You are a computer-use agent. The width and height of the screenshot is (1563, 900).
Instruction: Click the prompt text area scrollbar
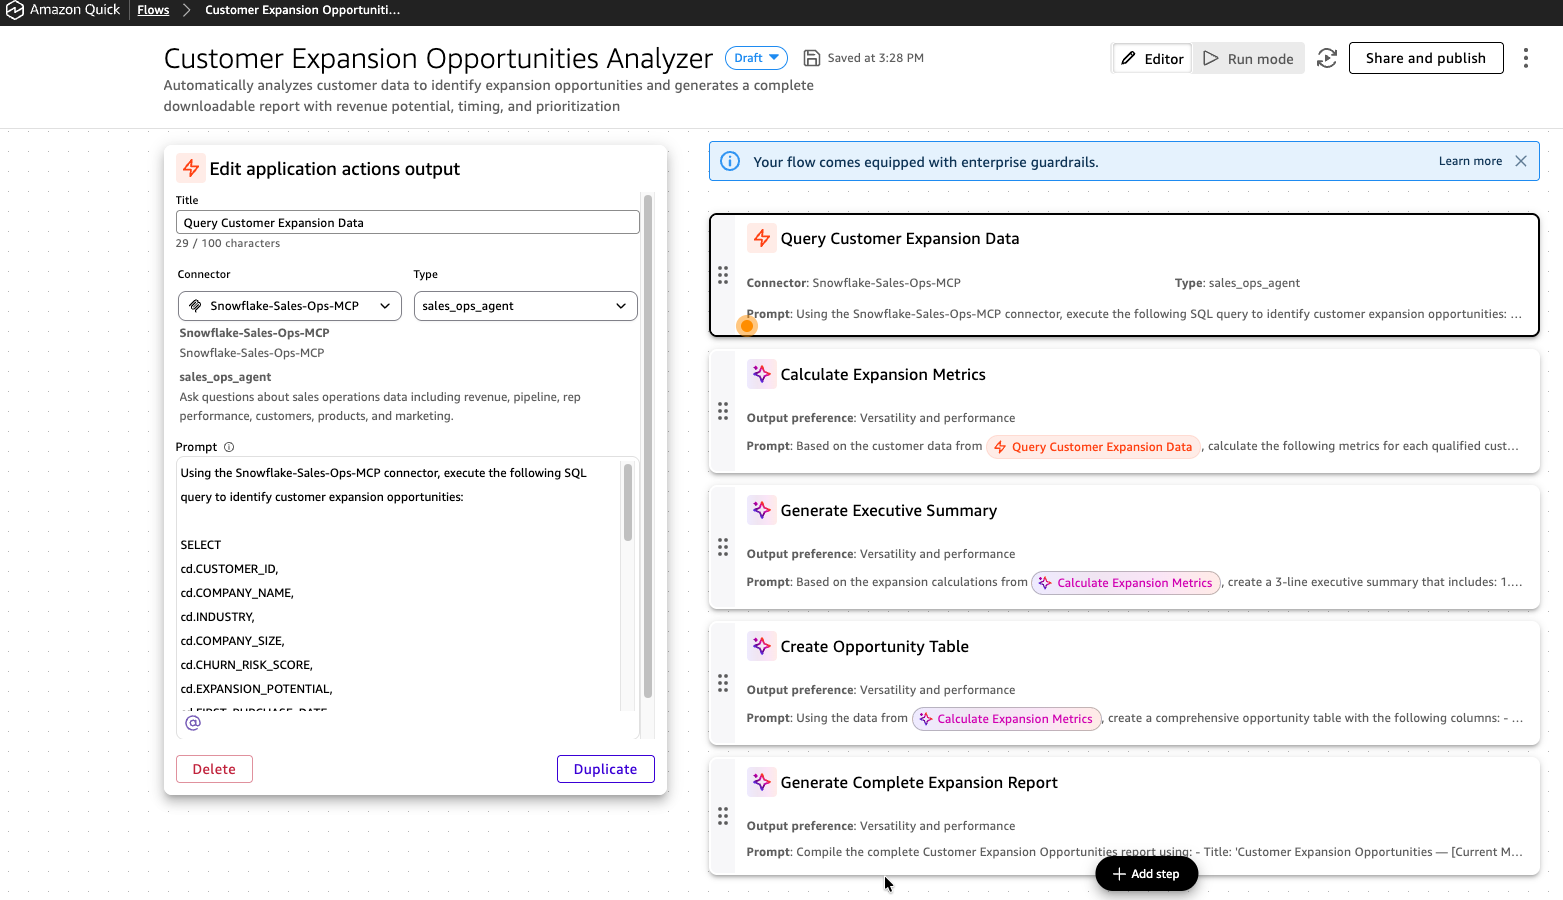pos(628,501)
